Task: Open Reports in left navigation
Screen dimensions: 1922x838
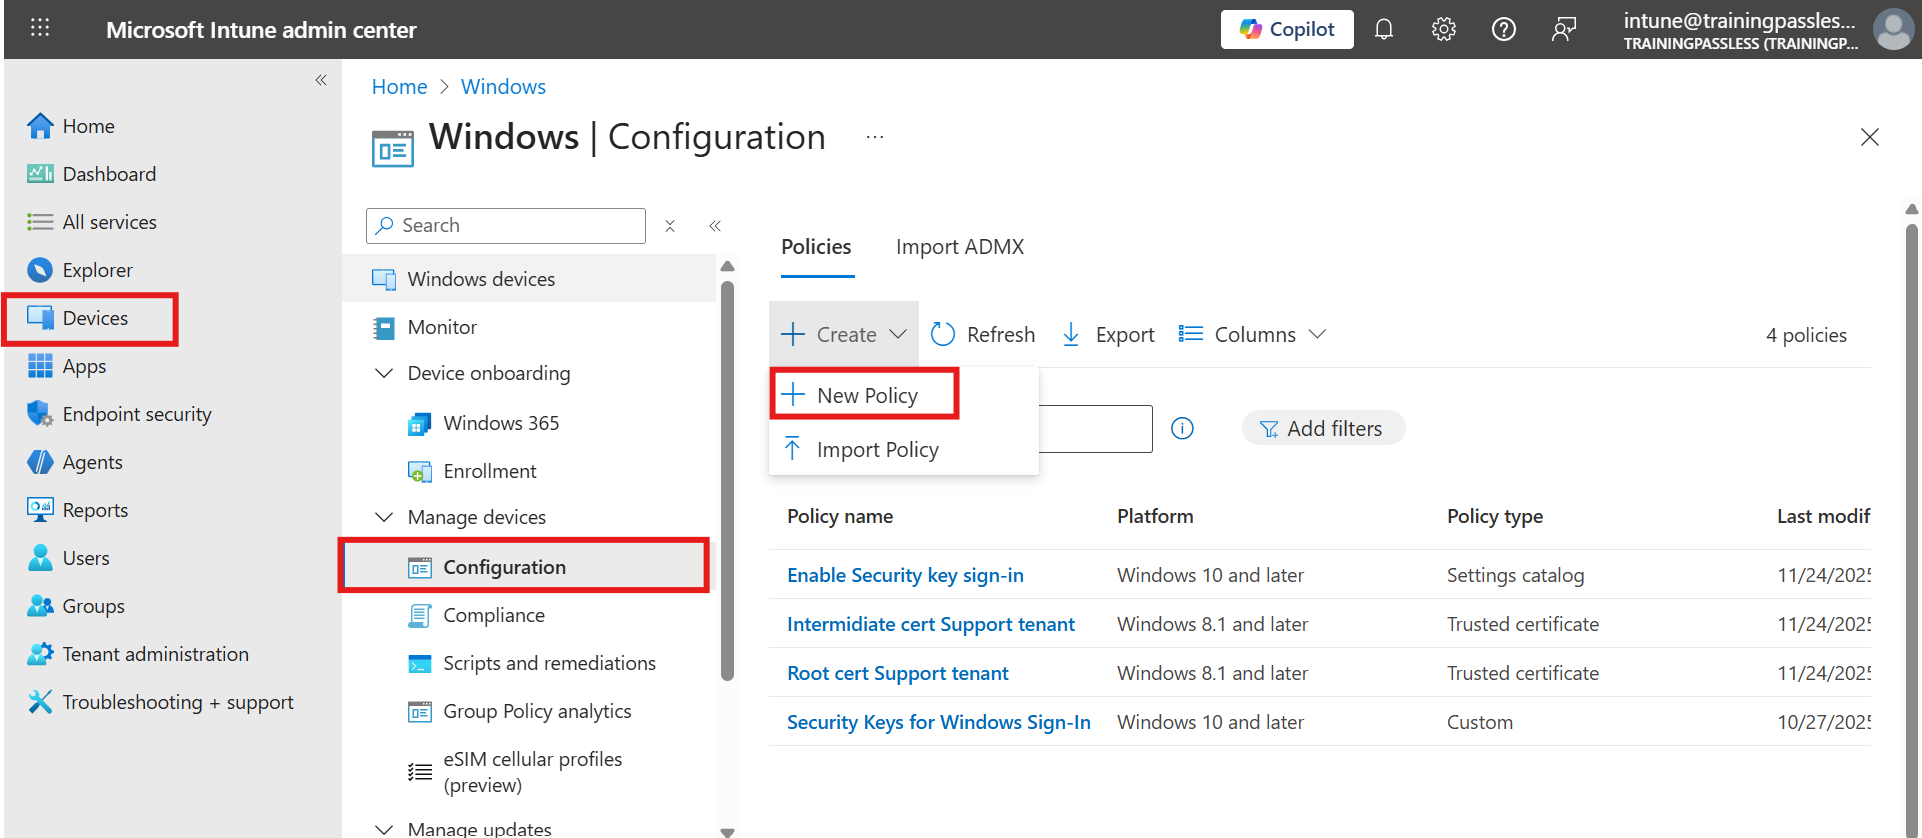Action: (78, 510)
